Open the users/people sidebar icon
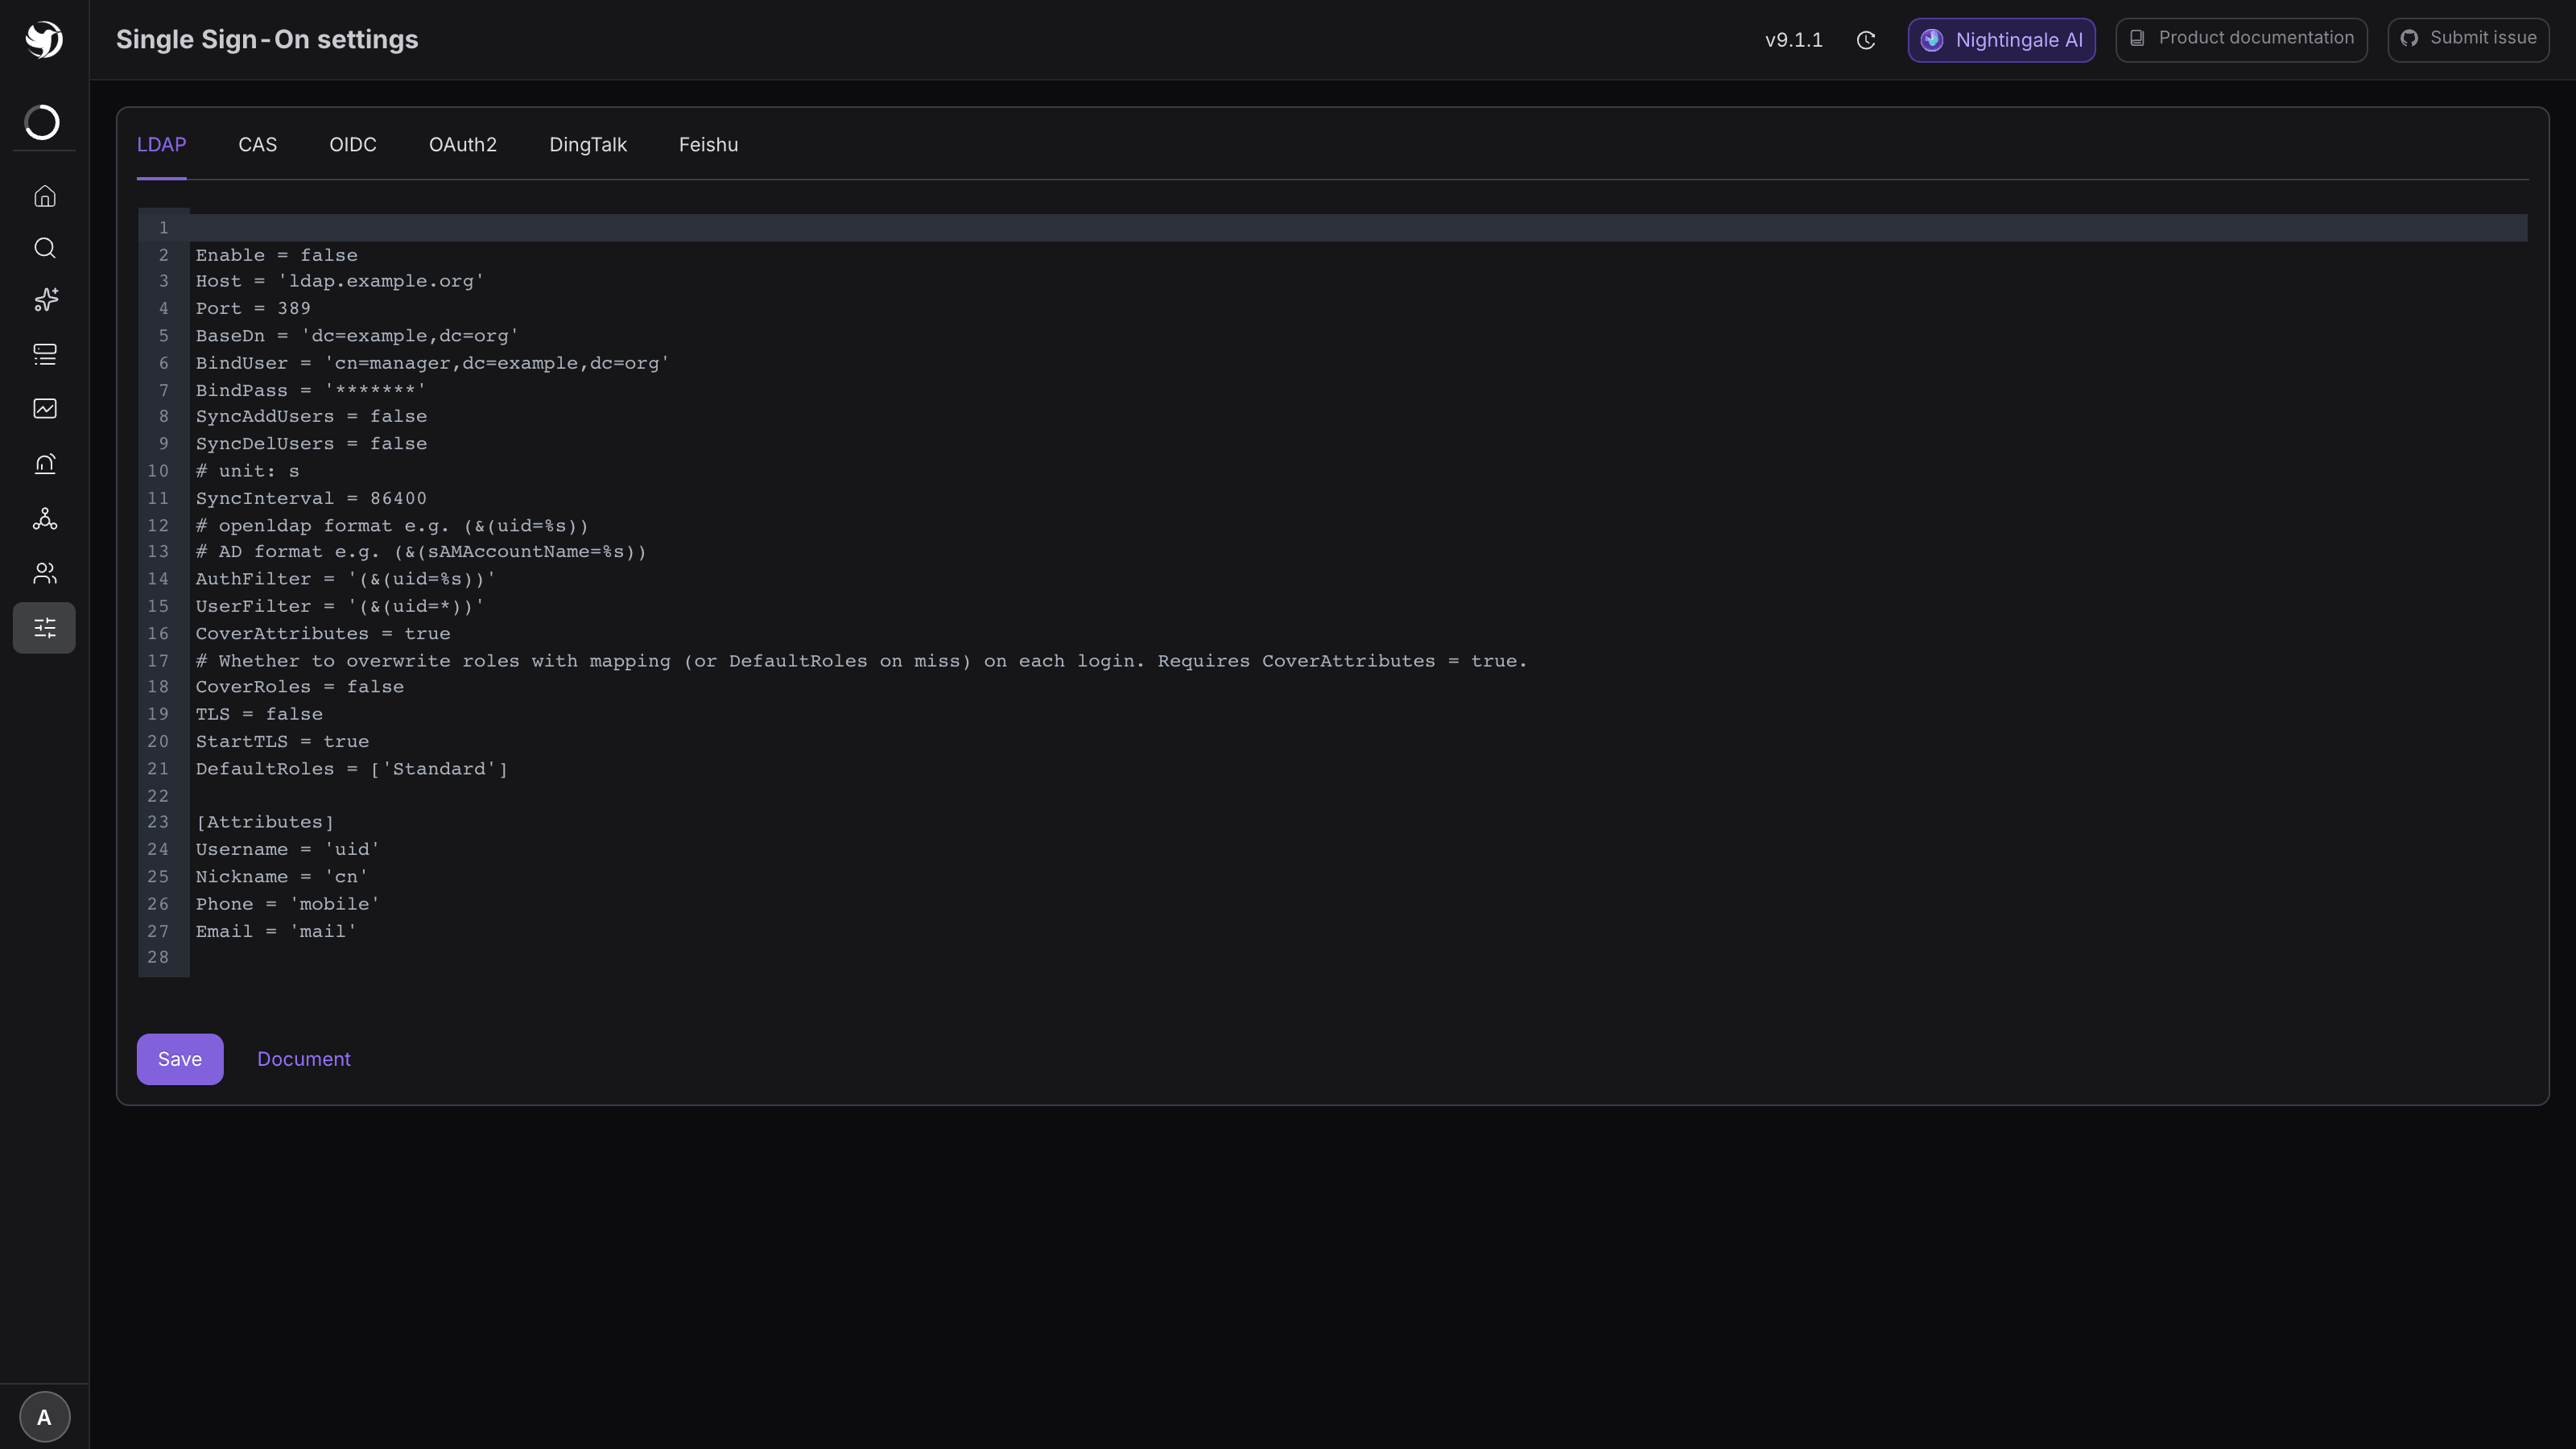 pos(45,573)
